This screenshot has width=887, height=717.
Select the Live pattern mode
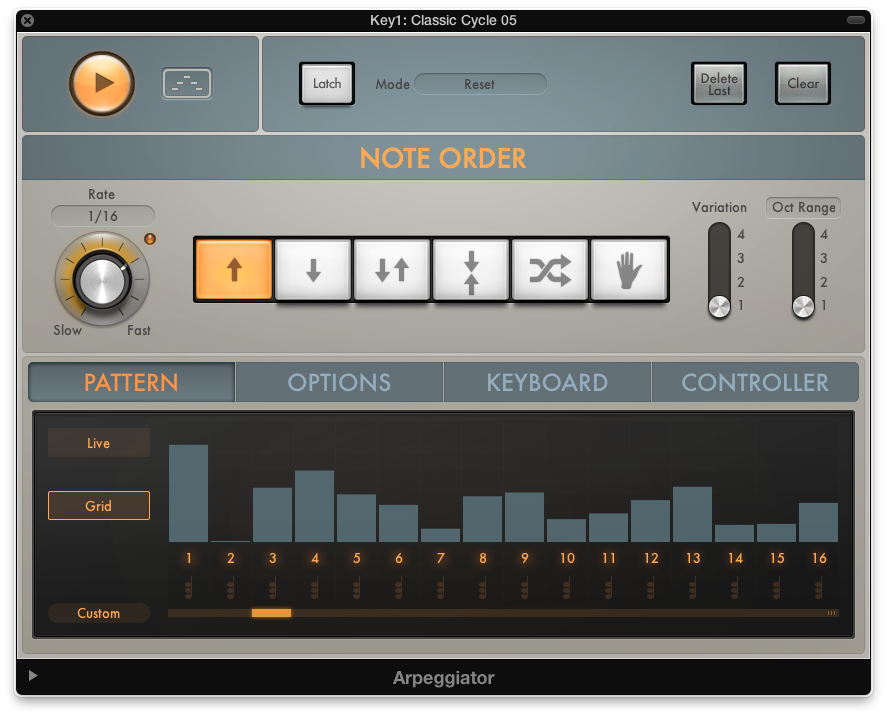coord(99,443)
